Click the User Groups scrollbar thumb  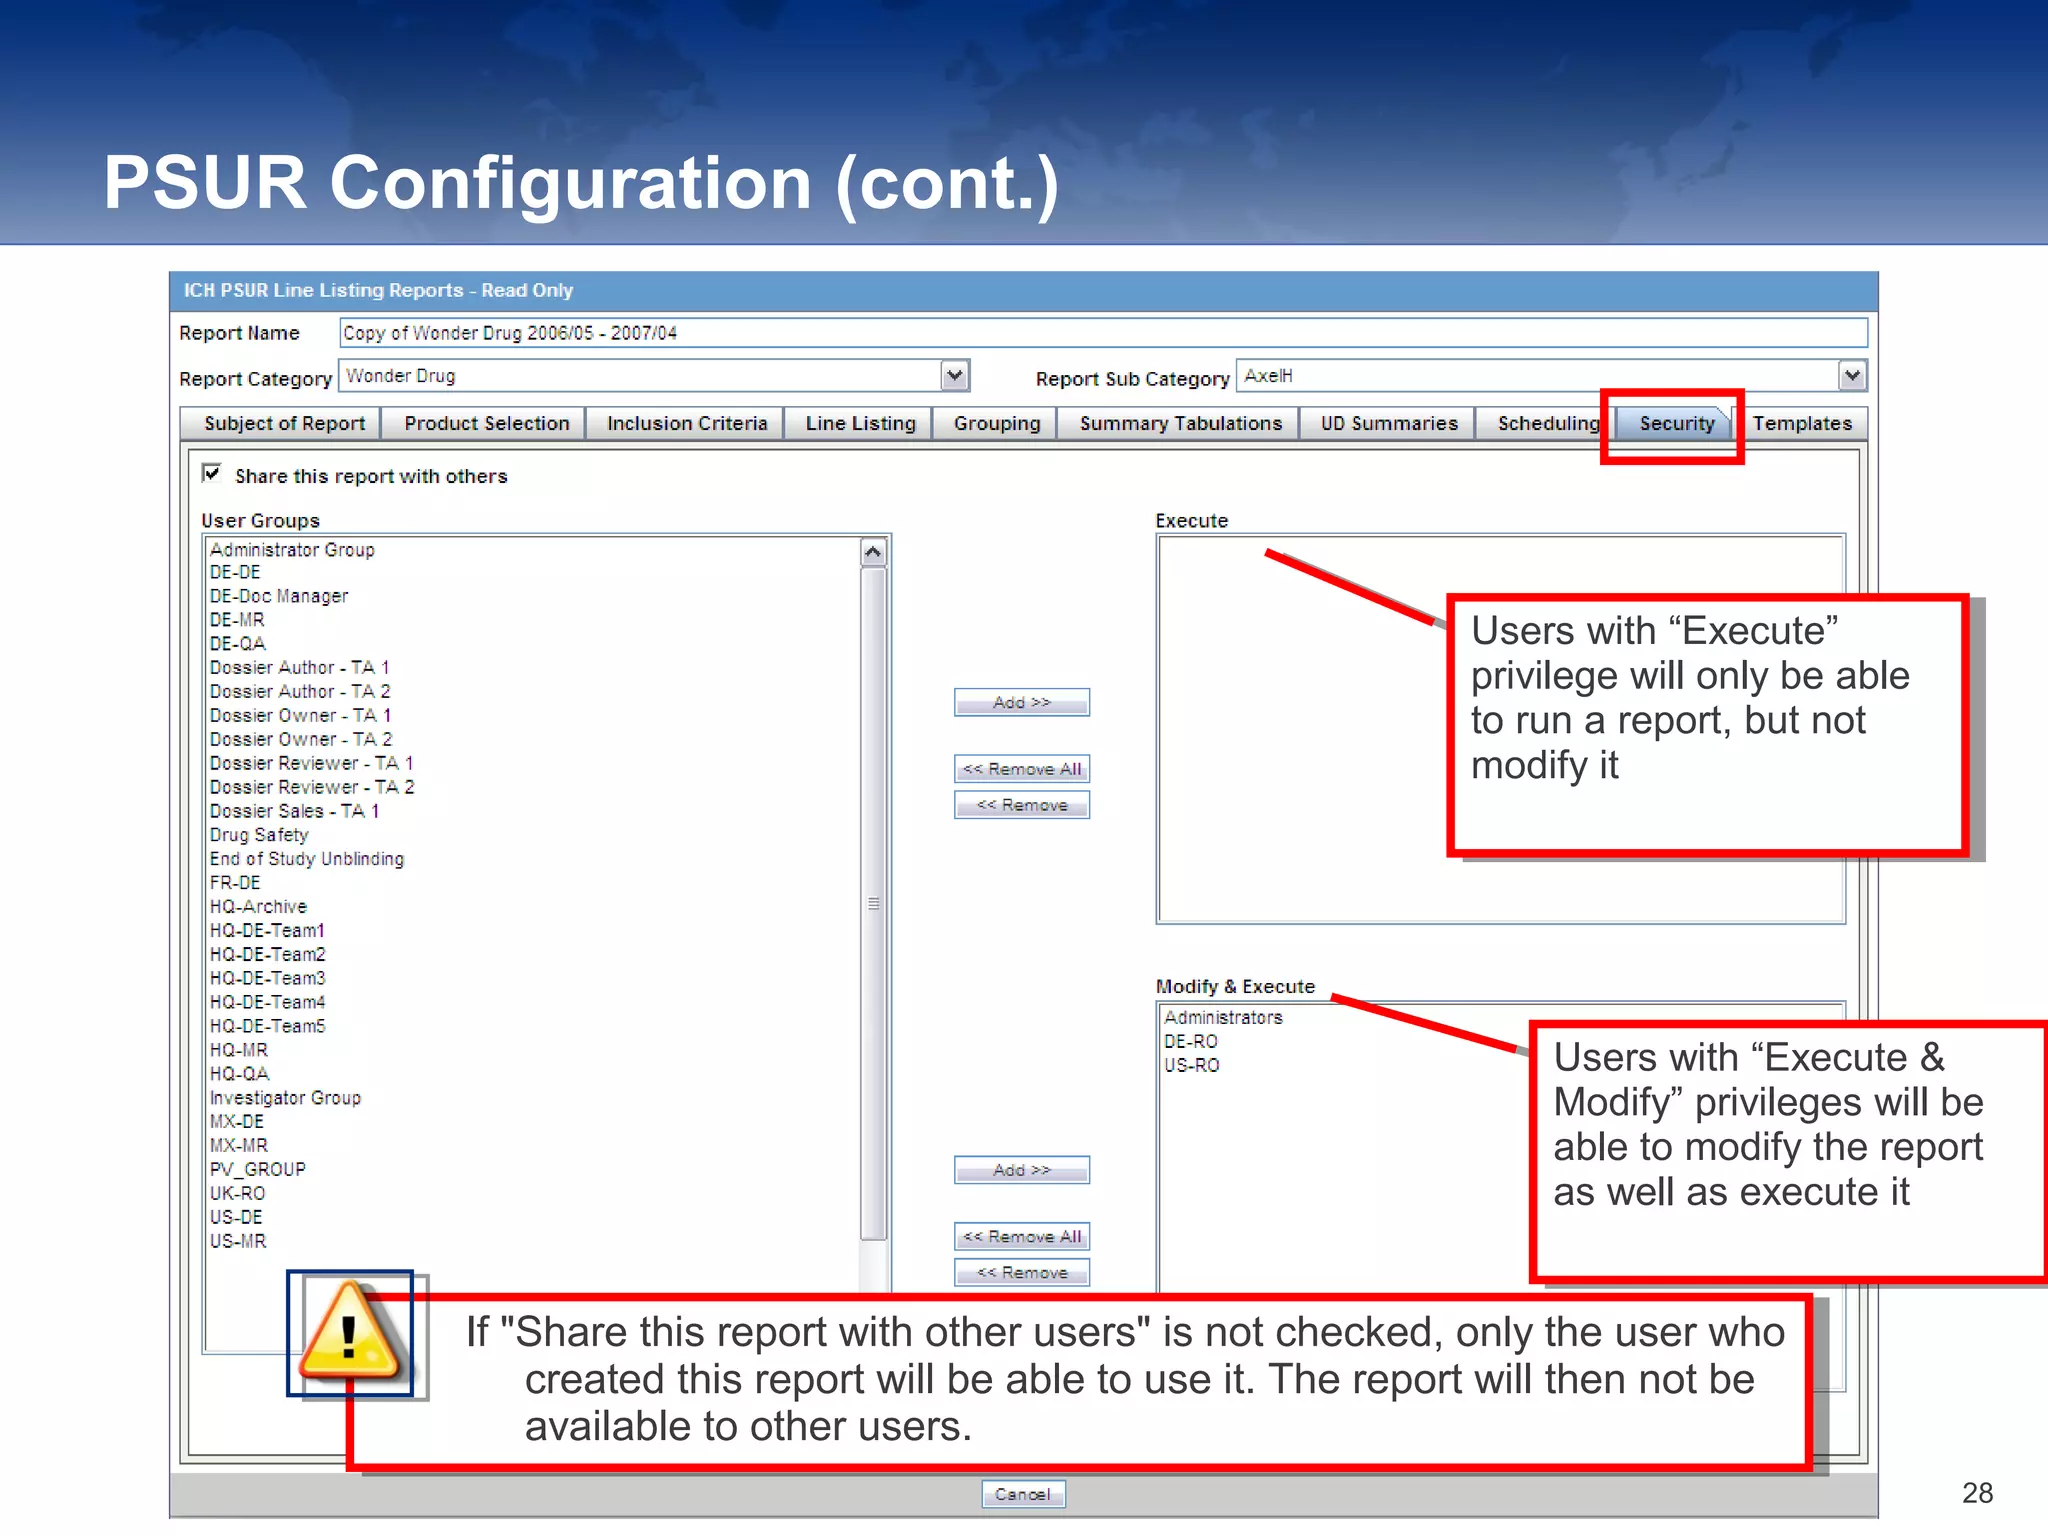(x=873, y=903)
